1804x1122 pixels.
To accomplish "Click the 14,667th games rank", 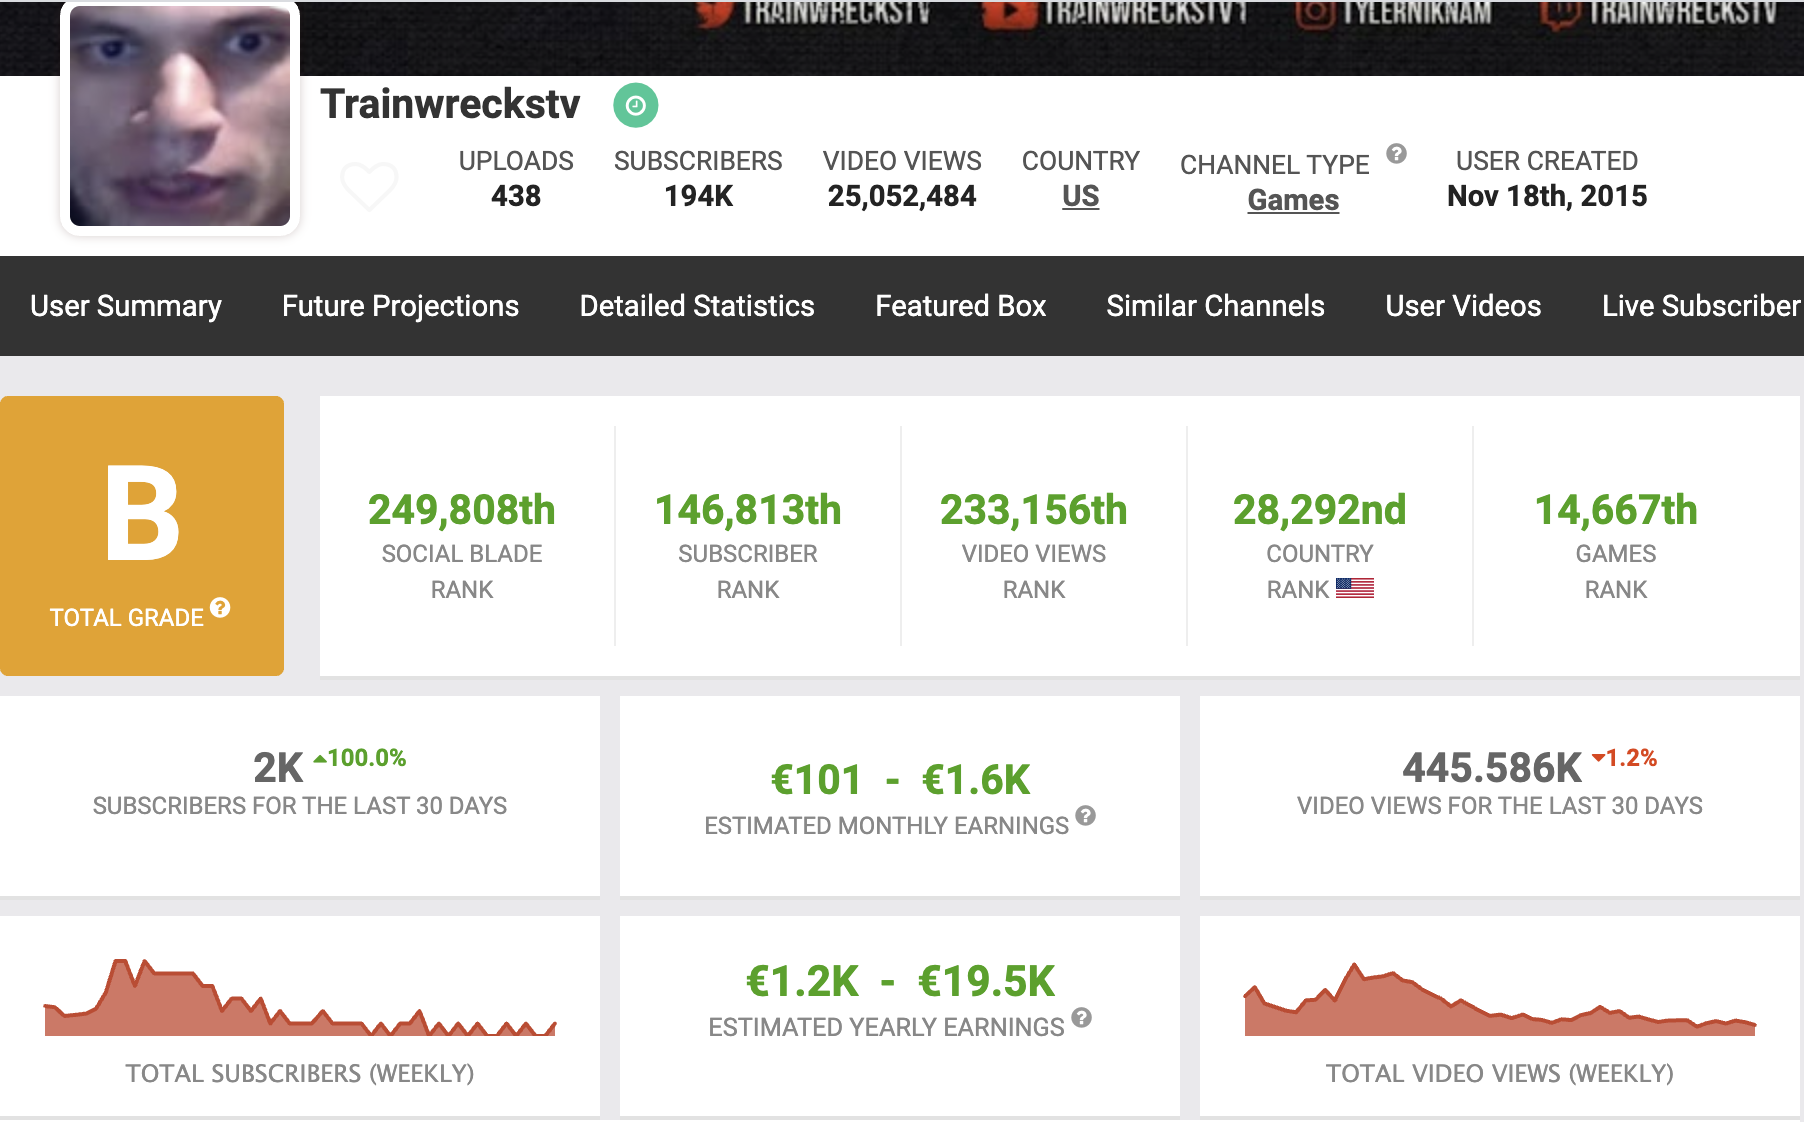I will point(1616,510).
